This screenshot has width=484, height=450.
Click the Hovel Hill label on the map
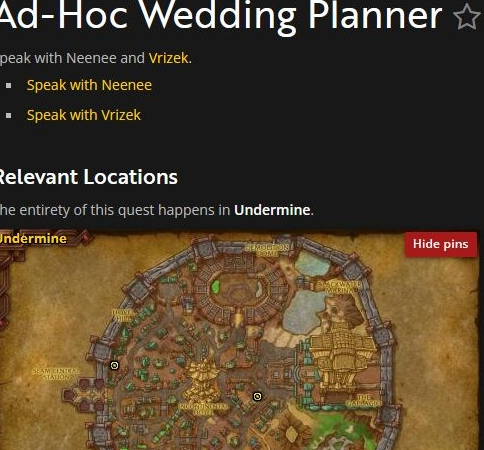[123, 315]
